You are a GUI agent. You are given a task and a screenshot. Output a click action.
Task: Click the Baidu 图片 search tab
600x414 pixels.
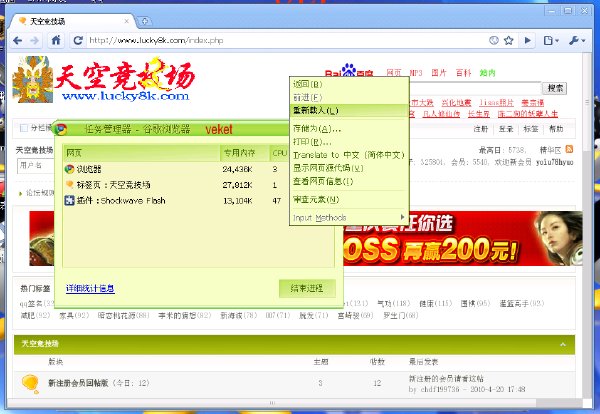tap(439, 73)
